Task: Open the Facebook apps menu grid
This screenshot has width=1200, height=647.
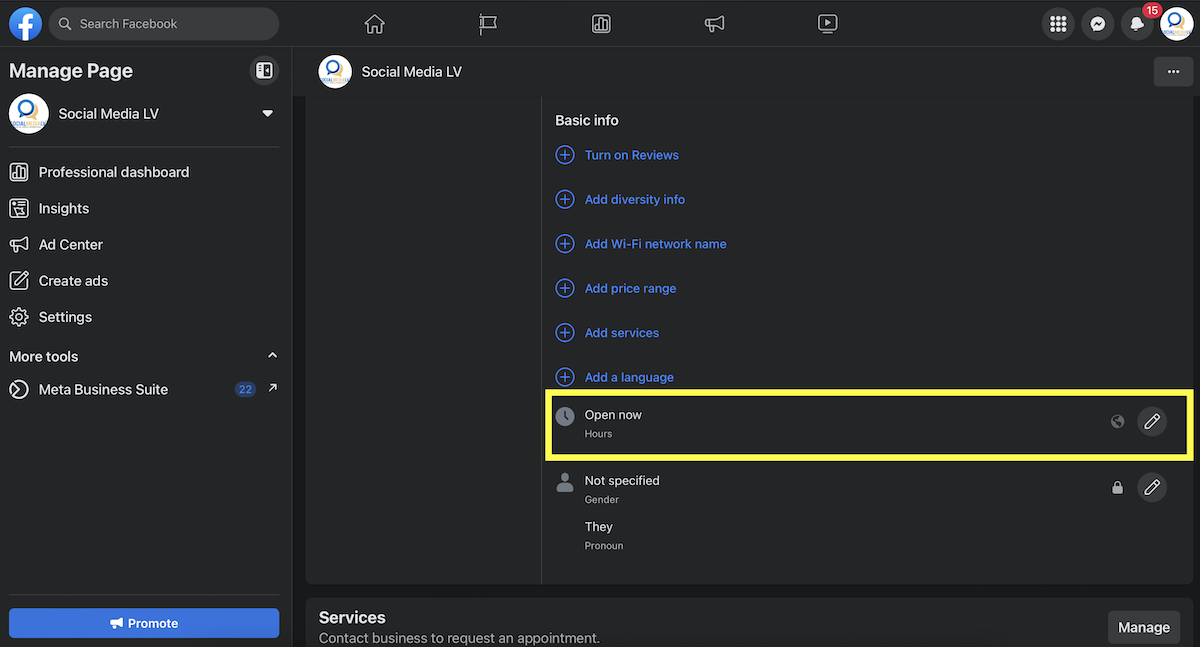Action: click(1058, 23)
